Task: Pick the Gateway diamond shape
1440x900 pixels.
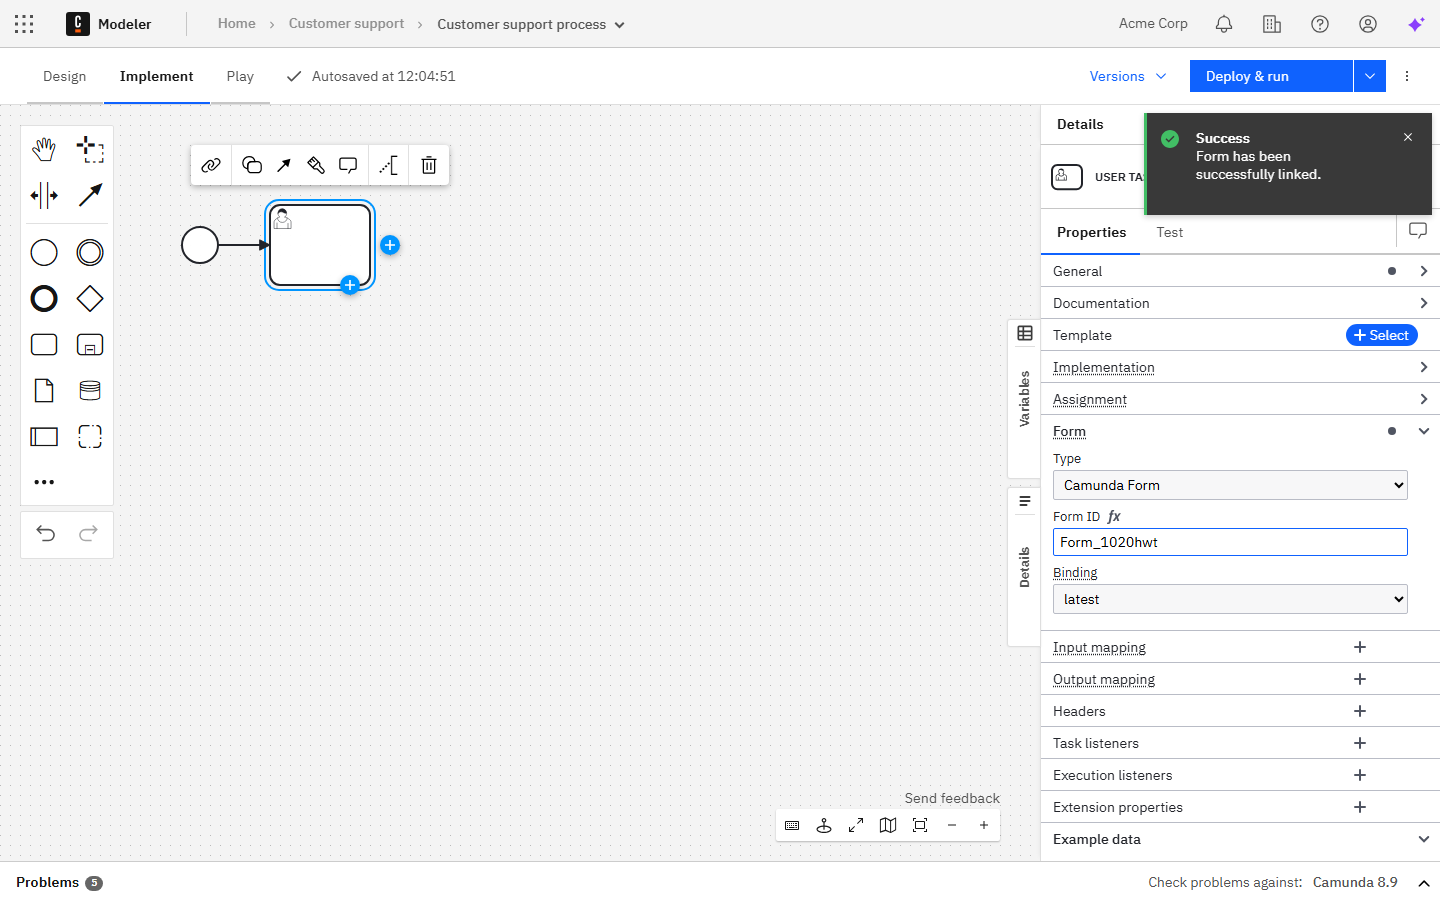Action: (x=90, y=298)
